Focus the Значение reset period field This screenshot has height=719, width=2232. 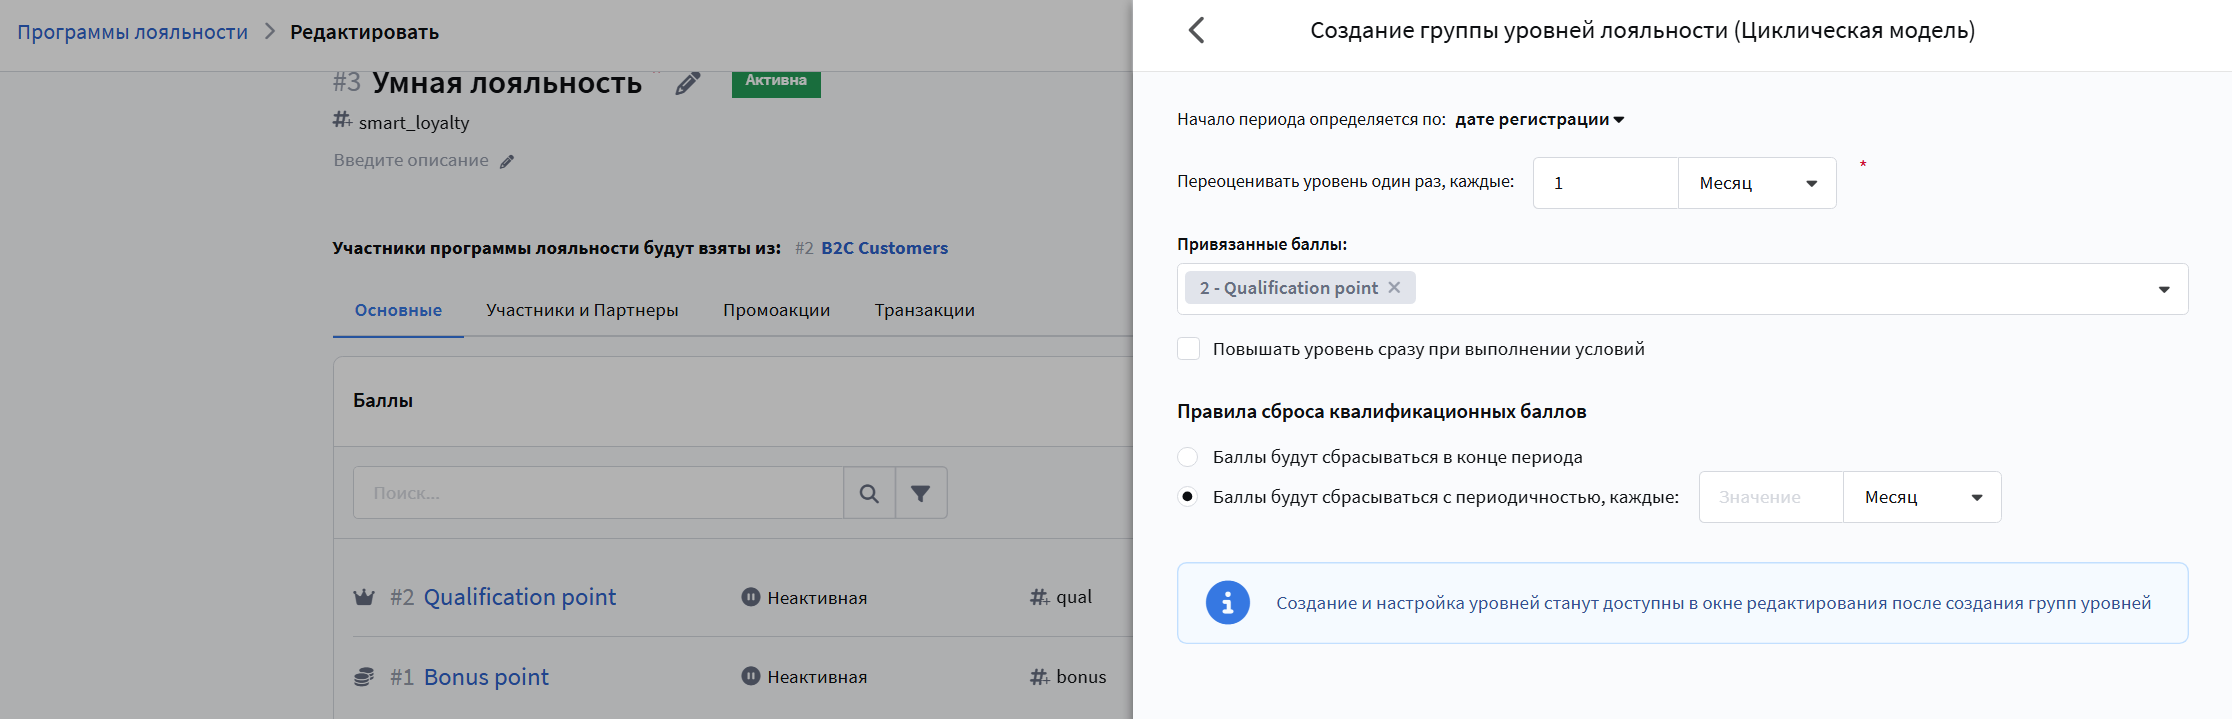[x=1771, y=497]
